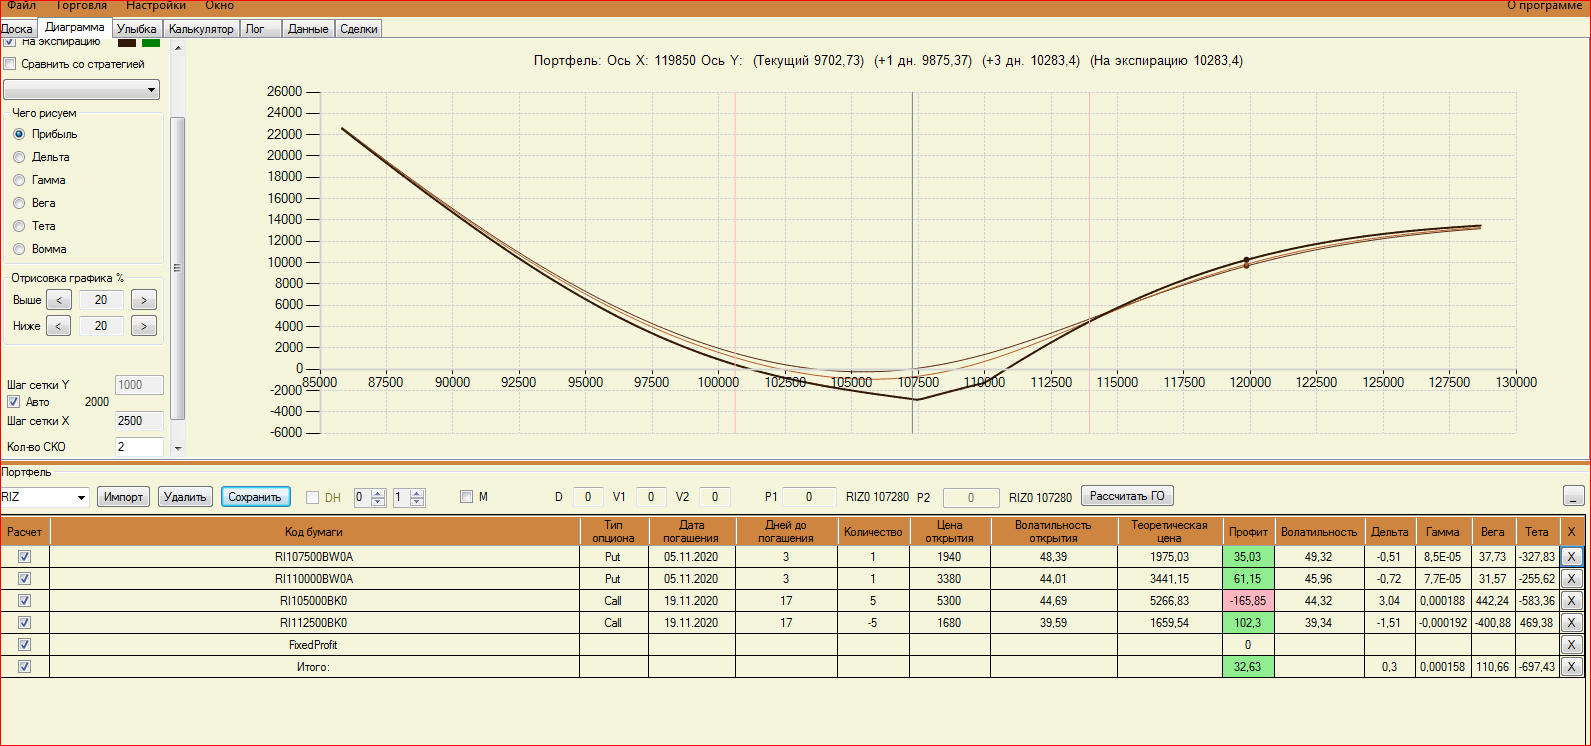Pick the green color swatch

[x=151, y=42]
